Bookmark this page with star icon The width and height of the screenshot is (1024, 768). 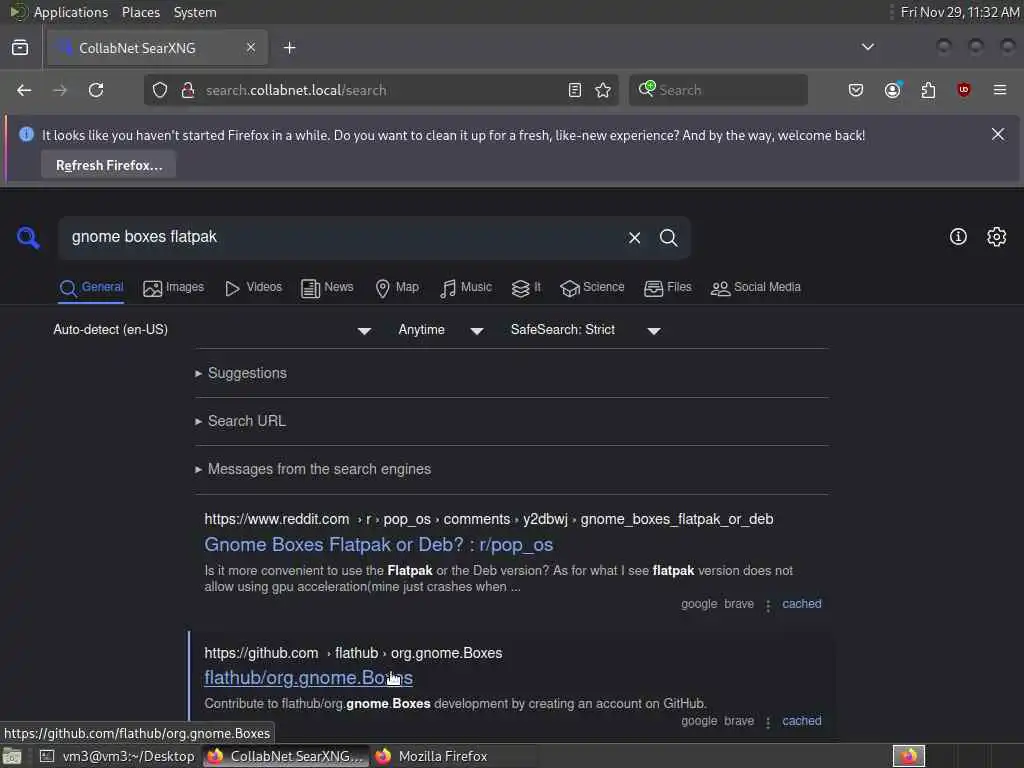(x=603, y=90)
